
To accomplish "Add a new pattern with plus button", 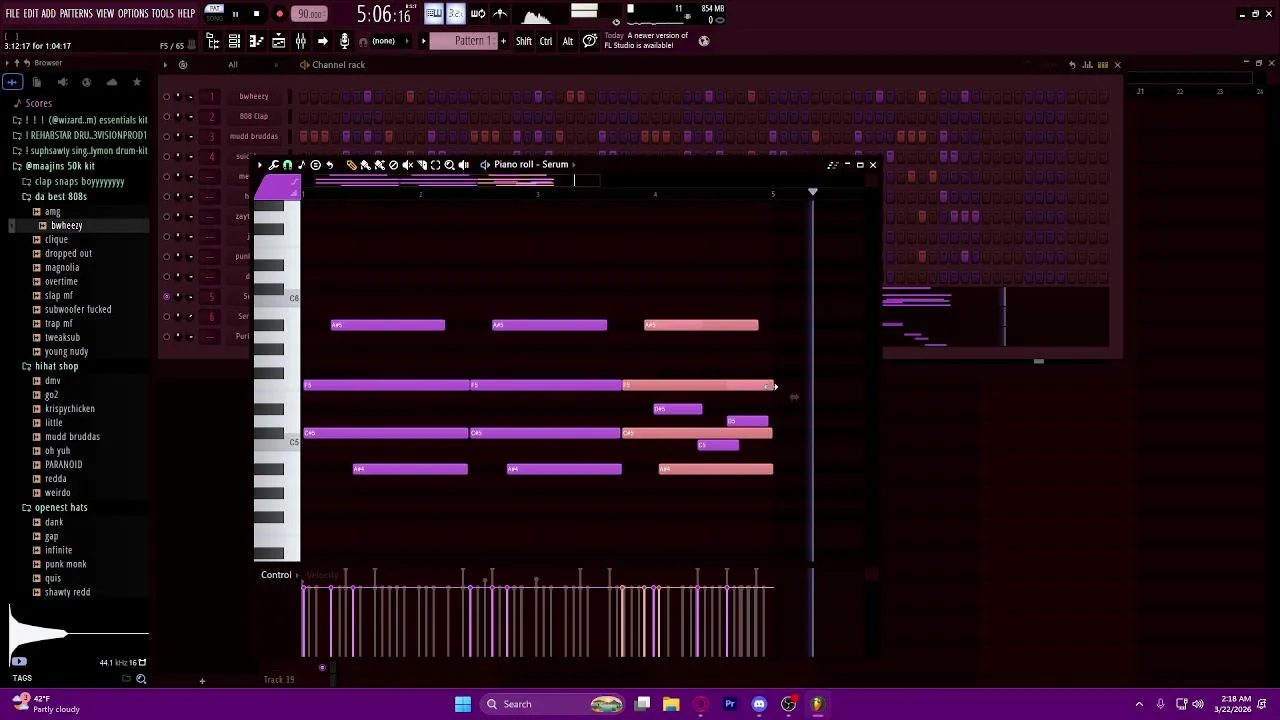I will 503,41.
